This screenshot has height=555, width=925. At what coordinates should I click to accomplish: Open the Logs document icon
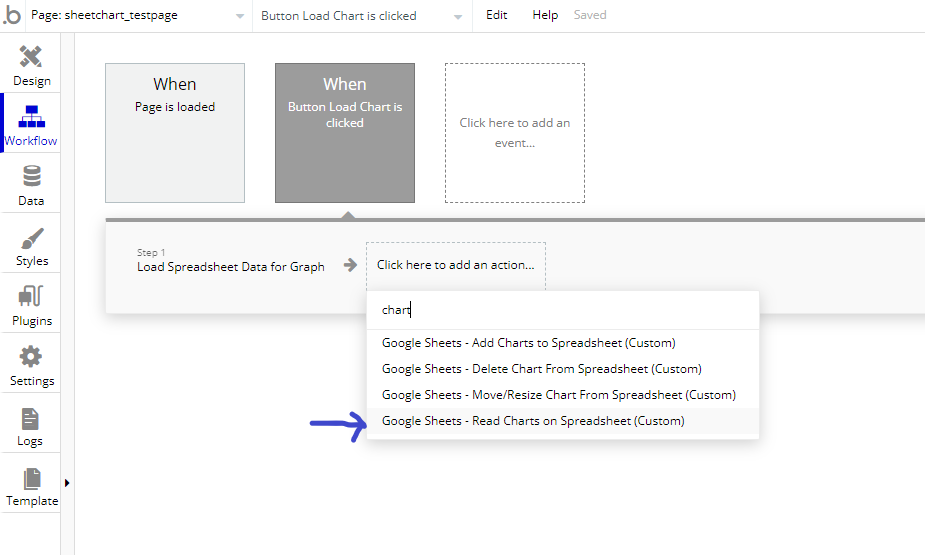click(x=30, y=419)
